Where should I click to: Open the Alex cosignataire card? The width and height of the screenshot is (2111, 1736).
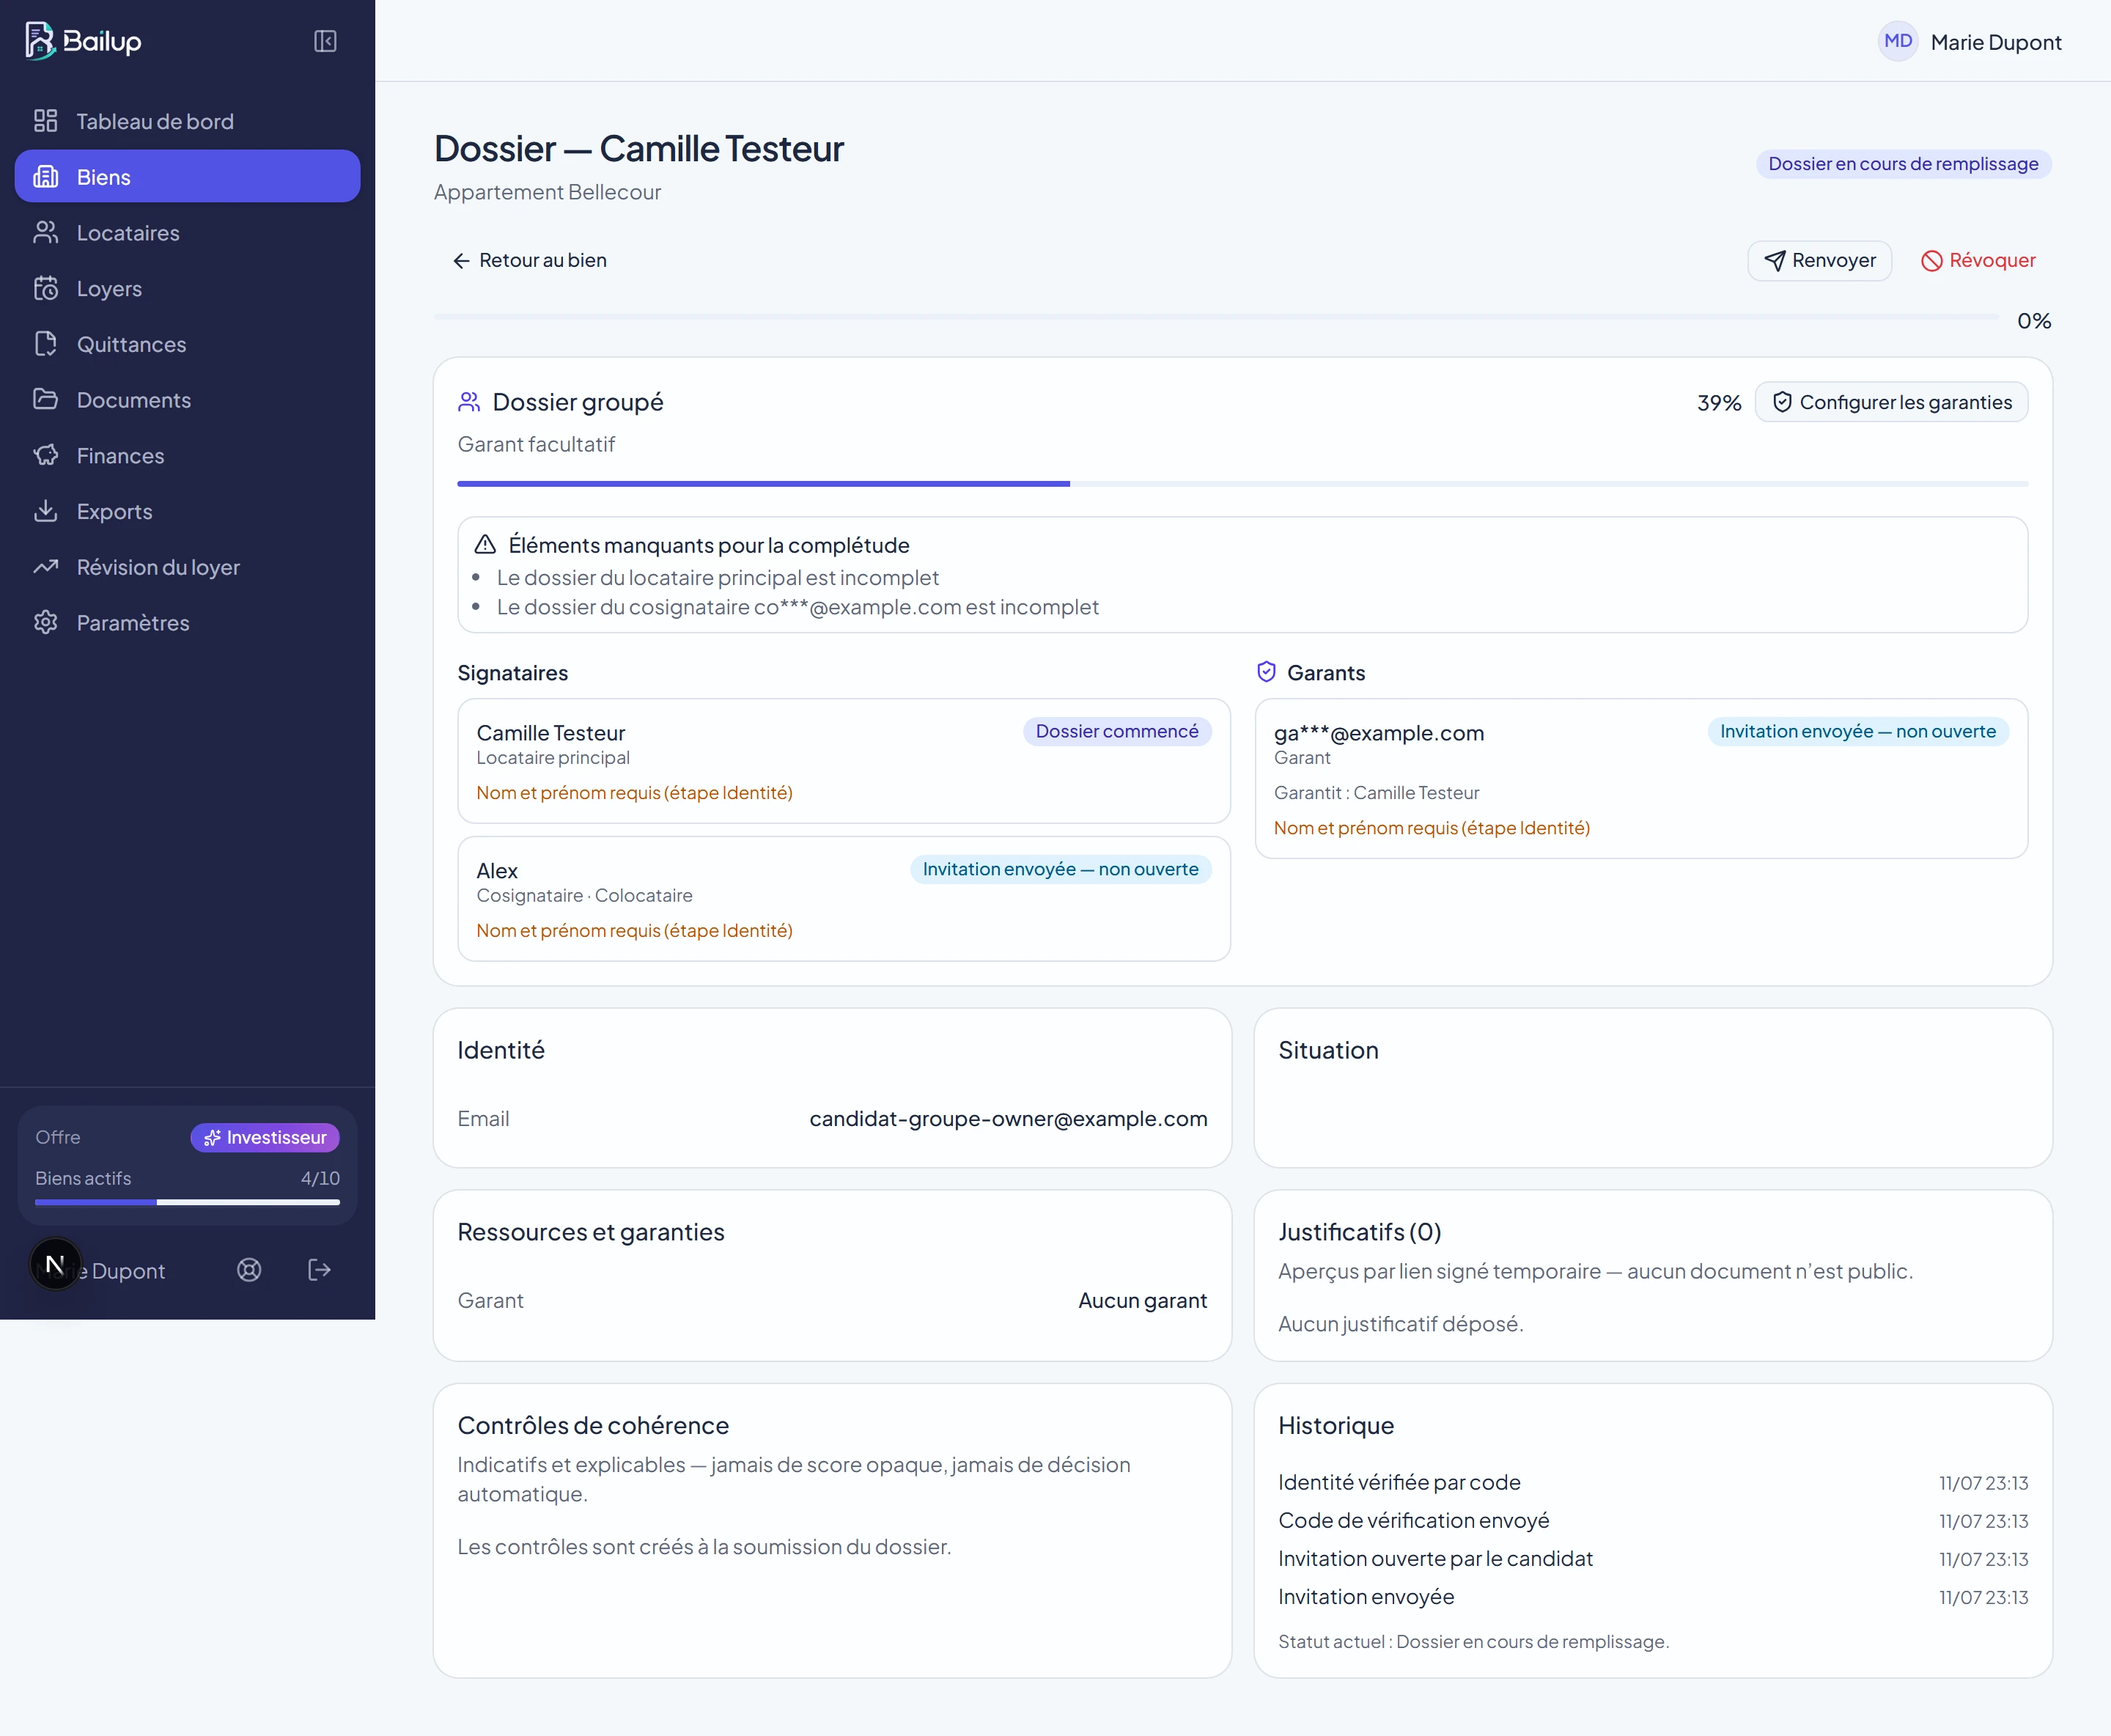[843, 899]
